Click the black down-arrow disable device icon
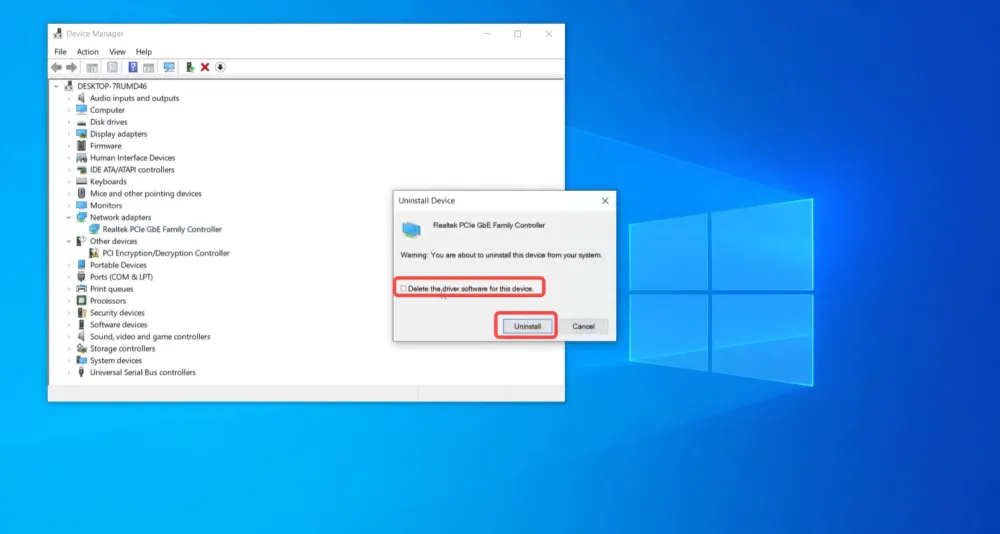This screenshot has height=534, width=1000. click(x=220, y=67)
